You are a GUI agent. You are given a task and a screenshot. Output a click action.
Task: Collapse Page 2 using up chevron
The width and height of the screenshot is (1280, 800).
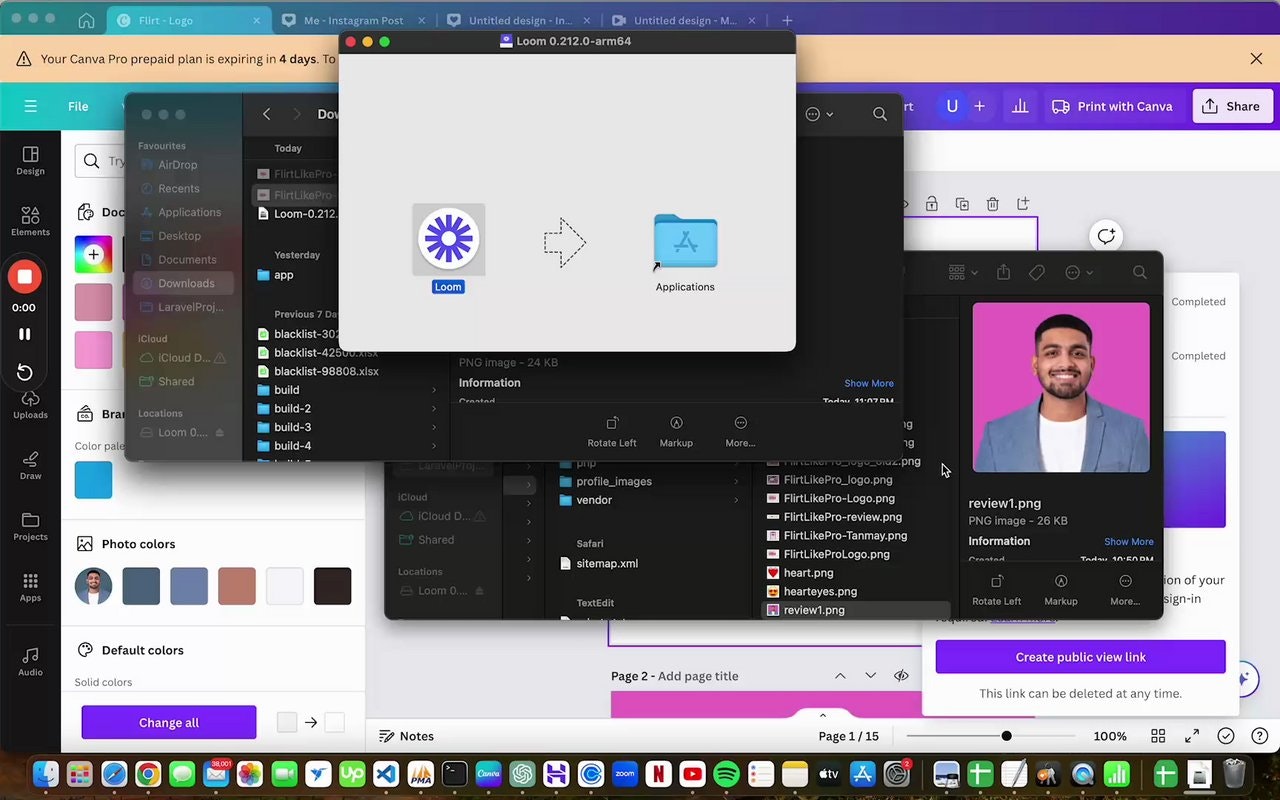pyautogui.click(x=840, y=676)
